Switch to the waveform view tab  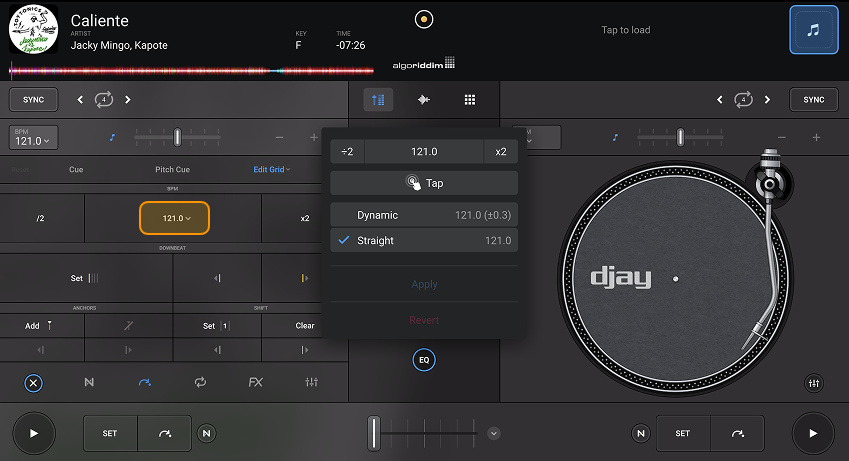(x=424, y=100)
